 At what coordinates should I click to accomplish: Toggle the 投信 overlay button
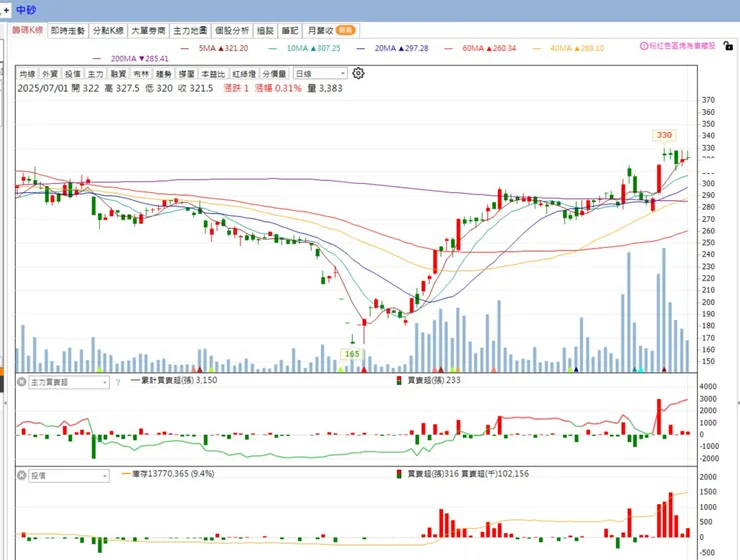[x=73, y=74]
